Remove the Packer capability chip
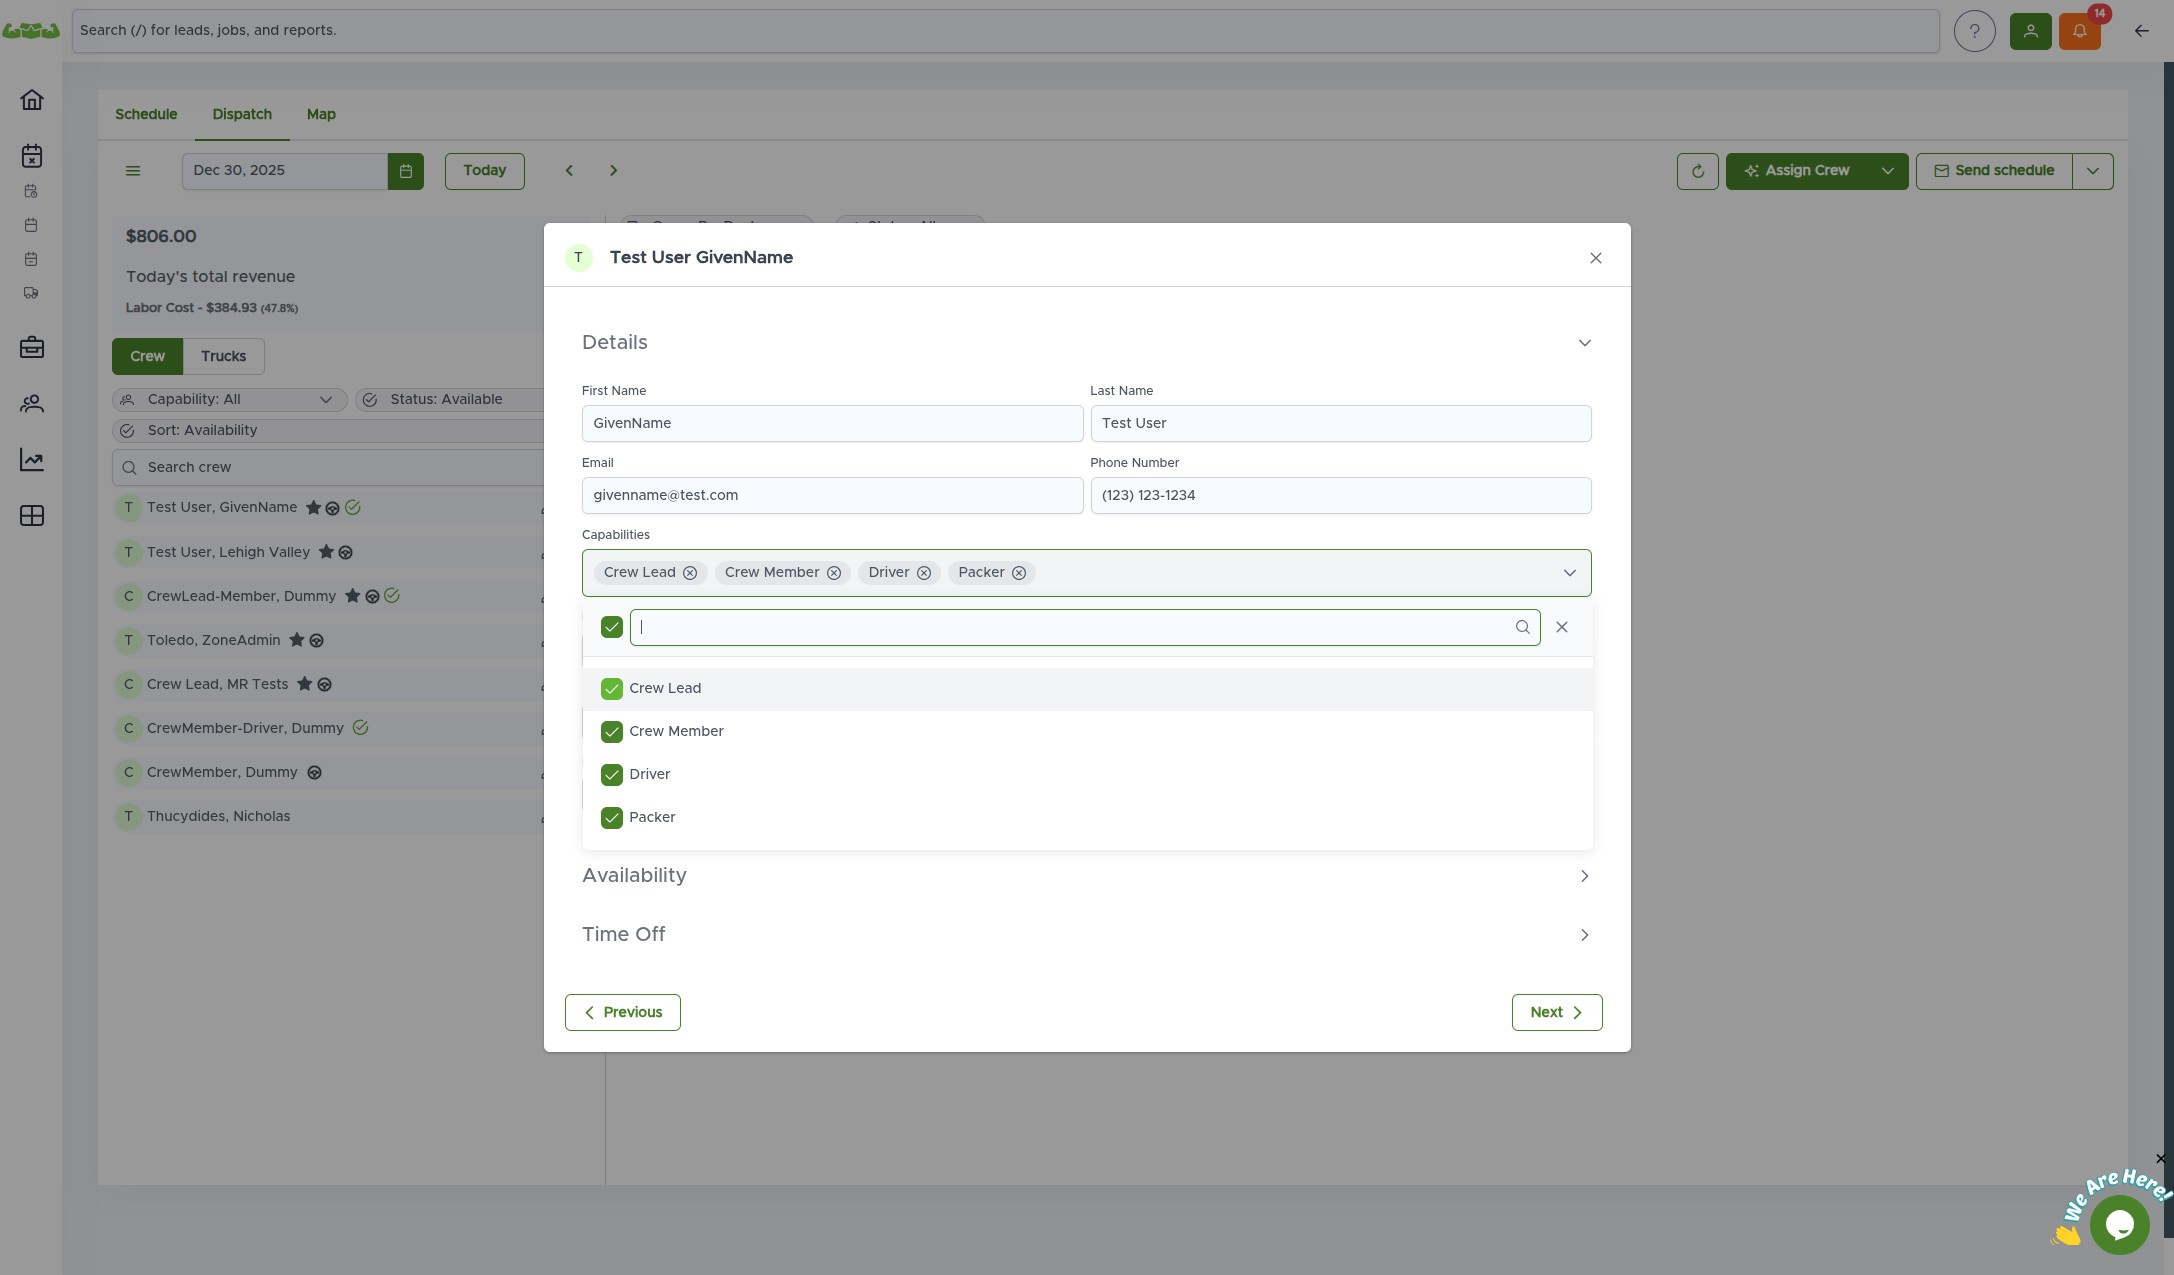 (1019, 573)
